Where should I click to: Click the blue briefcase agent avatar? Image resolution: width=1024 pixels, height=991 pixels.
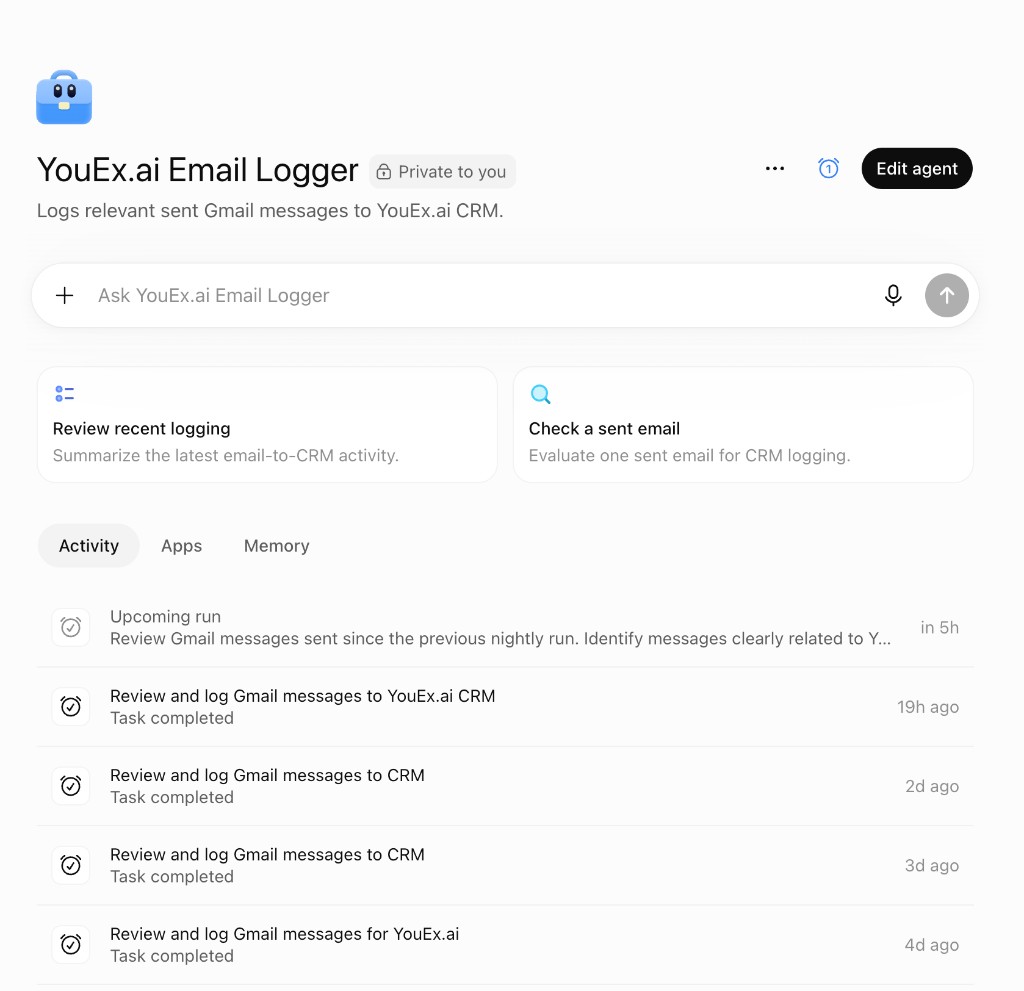[64, 97]
